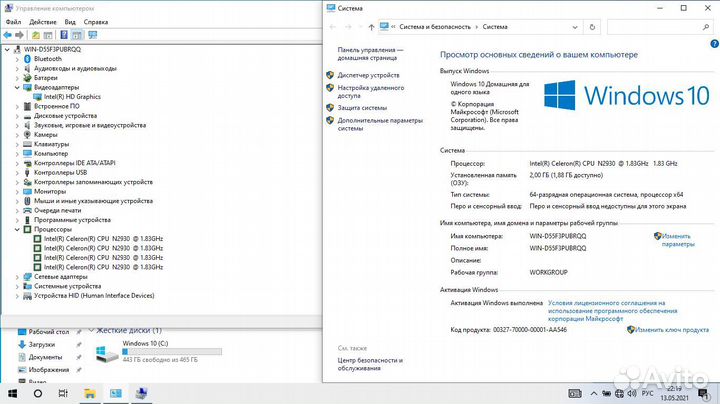
Task: Select the last Celeron N2930 processor entry
Action: coord(103,267)
